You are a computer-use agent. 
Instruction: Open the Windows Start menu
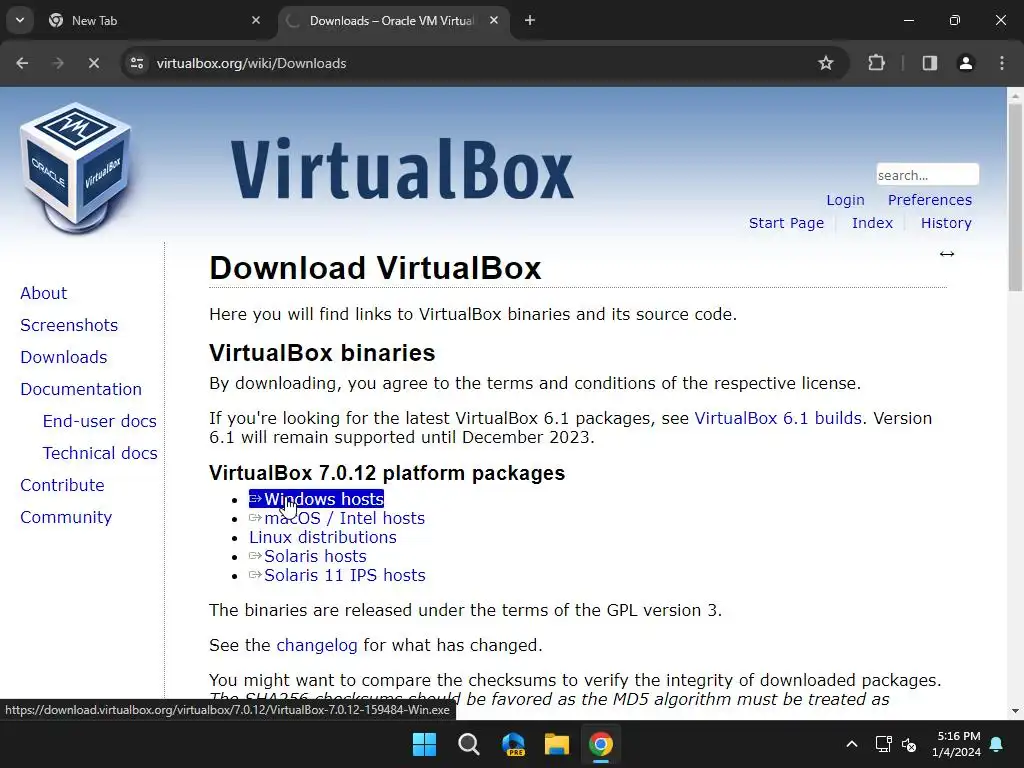click(424, 744)
